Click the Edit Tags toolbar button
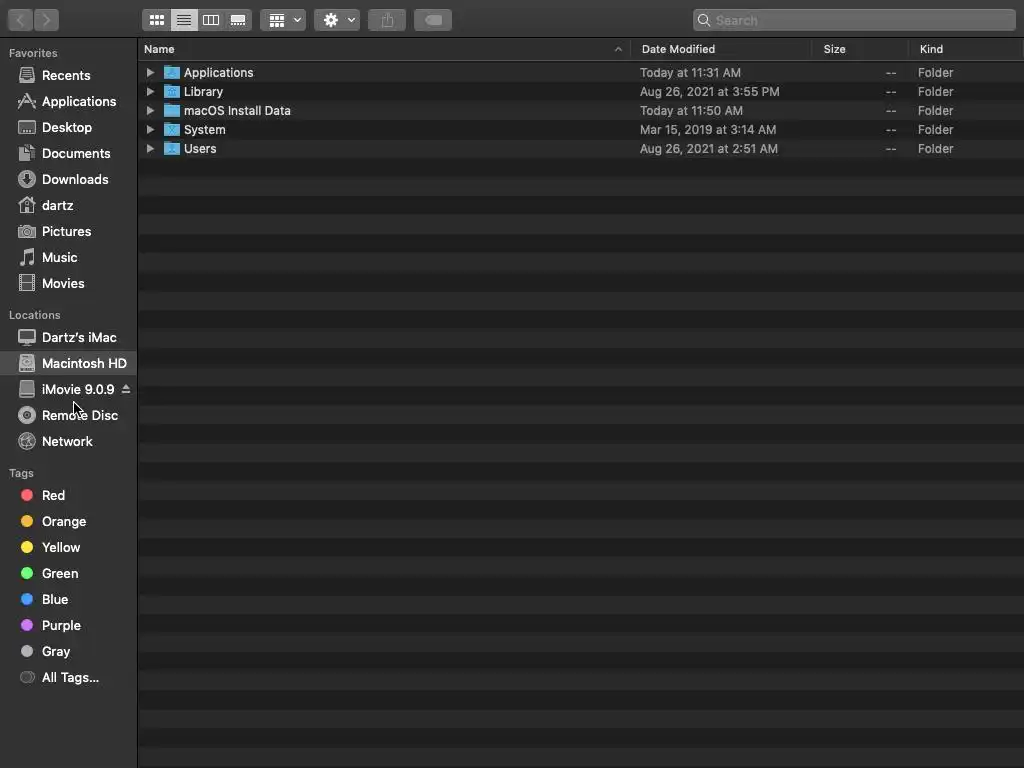This screenshot has width=1024, height=768. coord(433,20)
